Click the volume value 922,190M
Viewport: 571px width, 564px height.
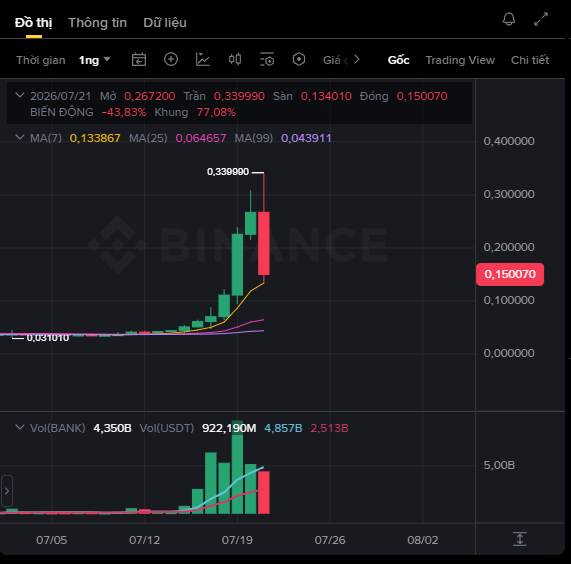click(229, 428)
